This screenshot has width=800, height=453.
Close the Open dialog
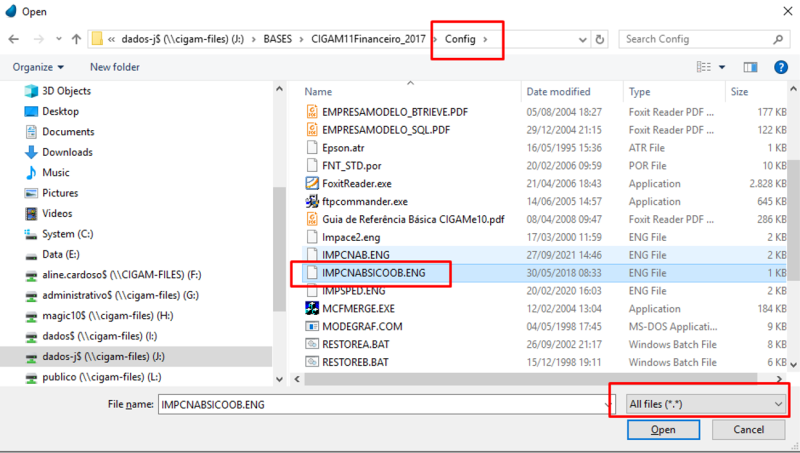[x=788, y=11]
